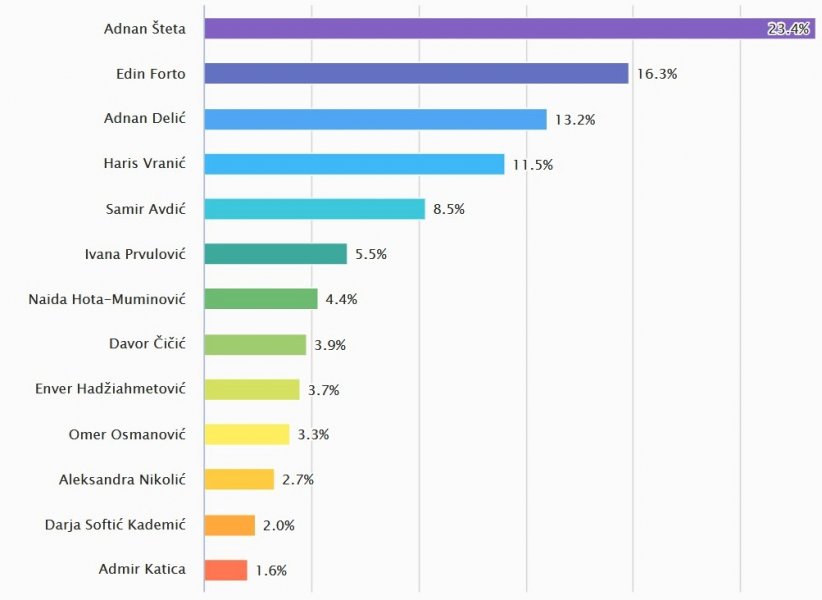Click the teal Ivana Prvulović bar
This screenshot has width=822, height=600.
tap(275, 254)
